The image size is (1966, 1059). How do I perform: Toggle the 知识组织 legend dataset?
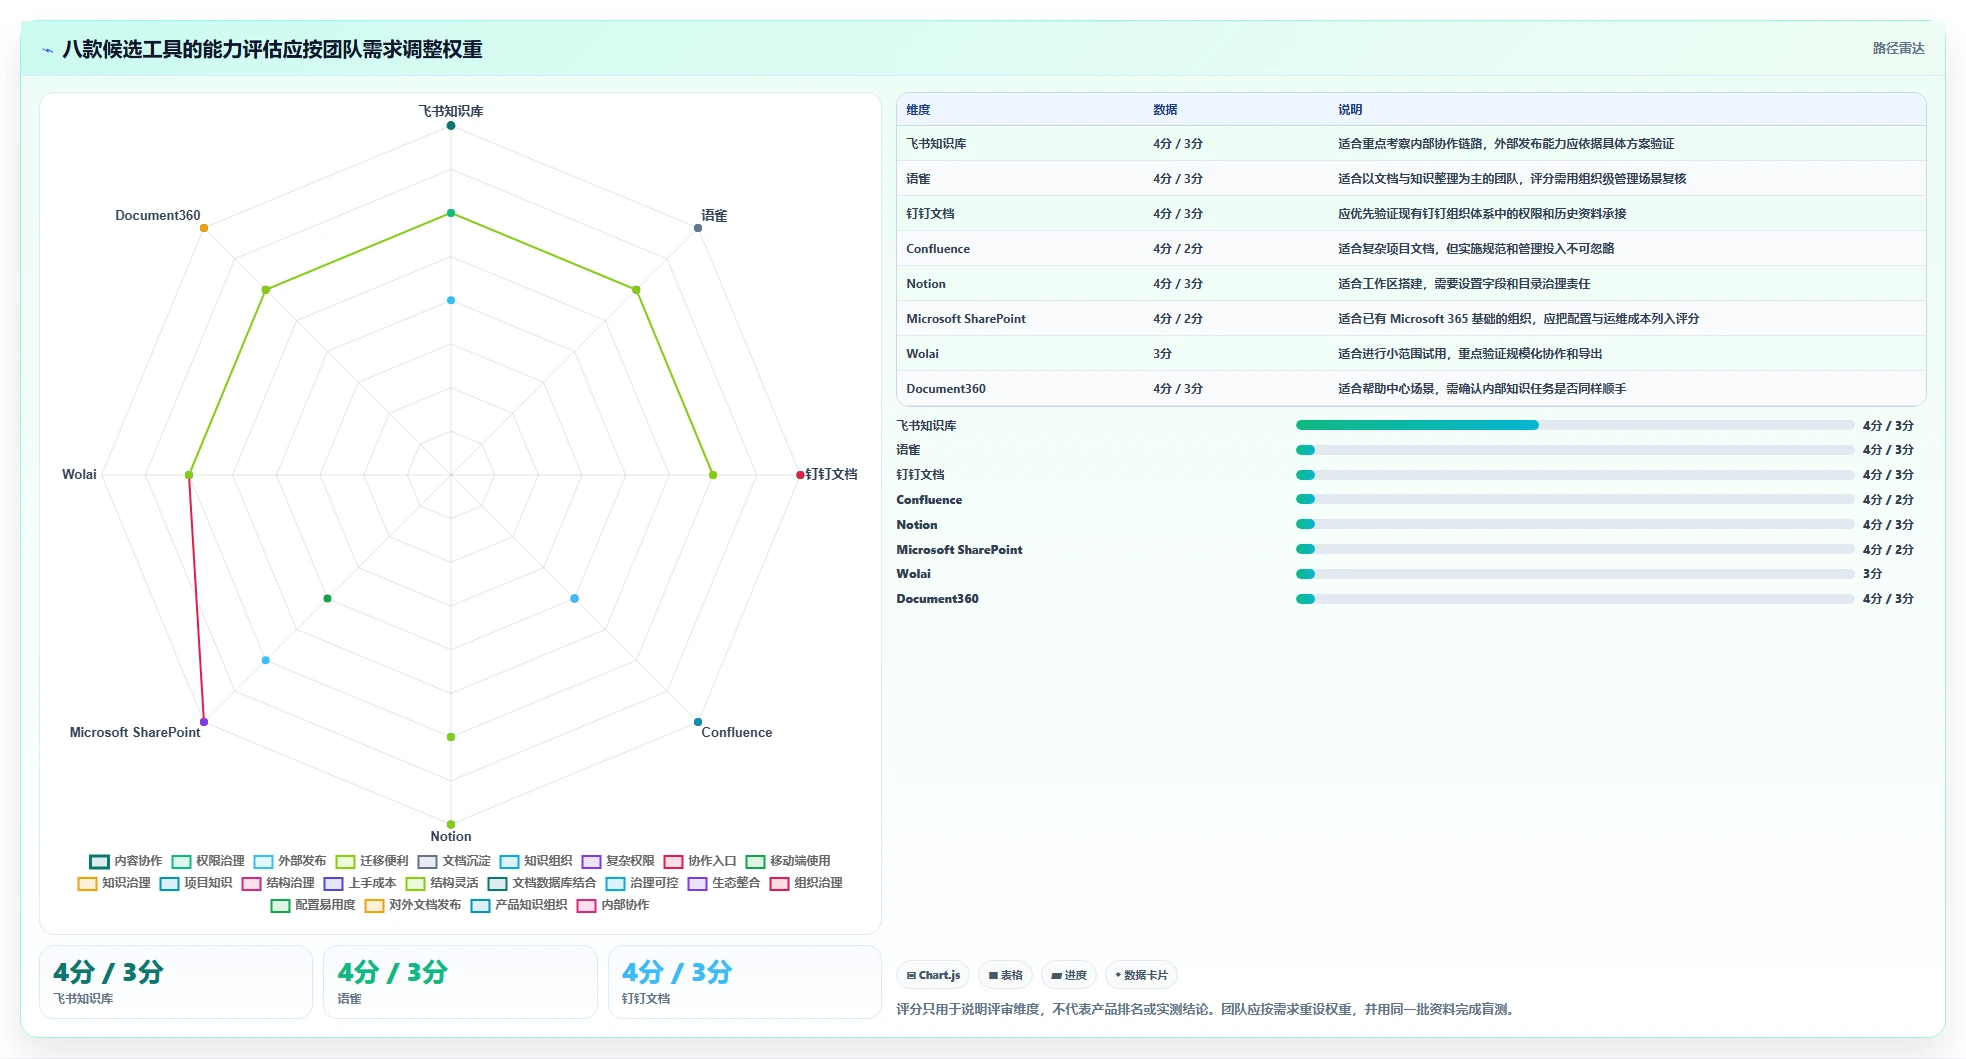[536, 861]
